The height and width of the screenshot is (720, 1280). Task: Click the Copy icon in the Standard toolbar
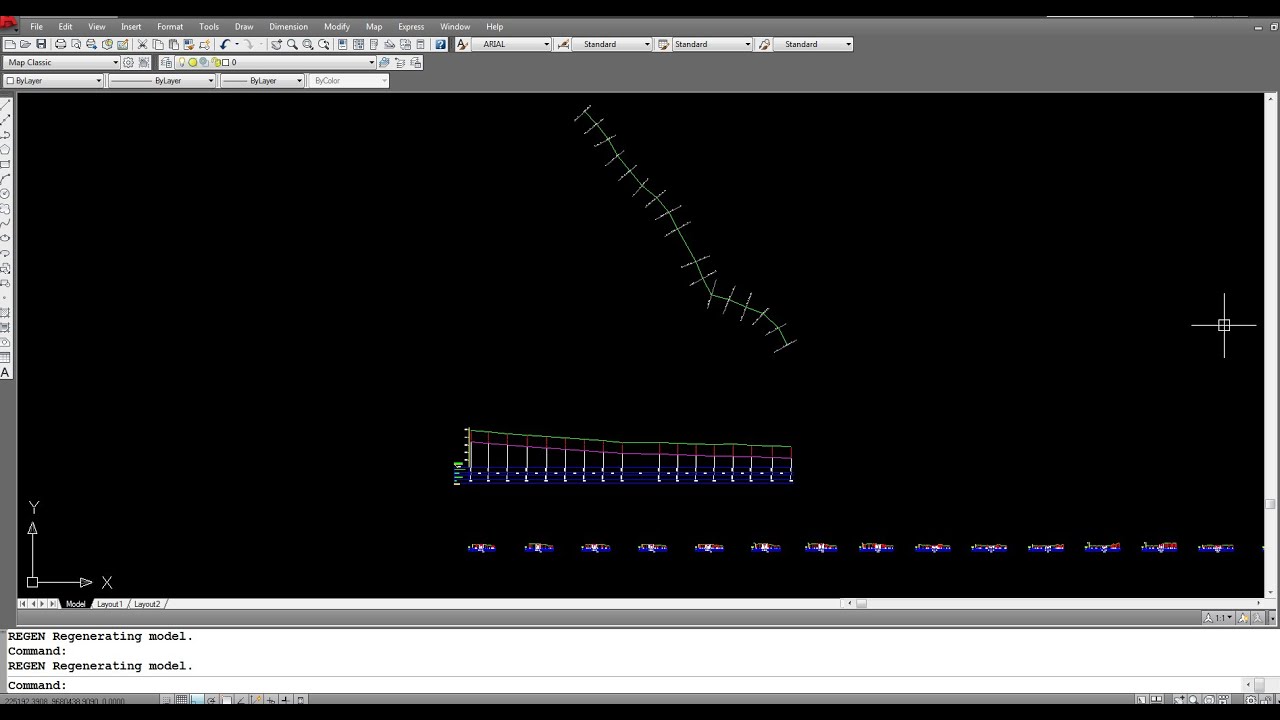click(x=158, y=44)
